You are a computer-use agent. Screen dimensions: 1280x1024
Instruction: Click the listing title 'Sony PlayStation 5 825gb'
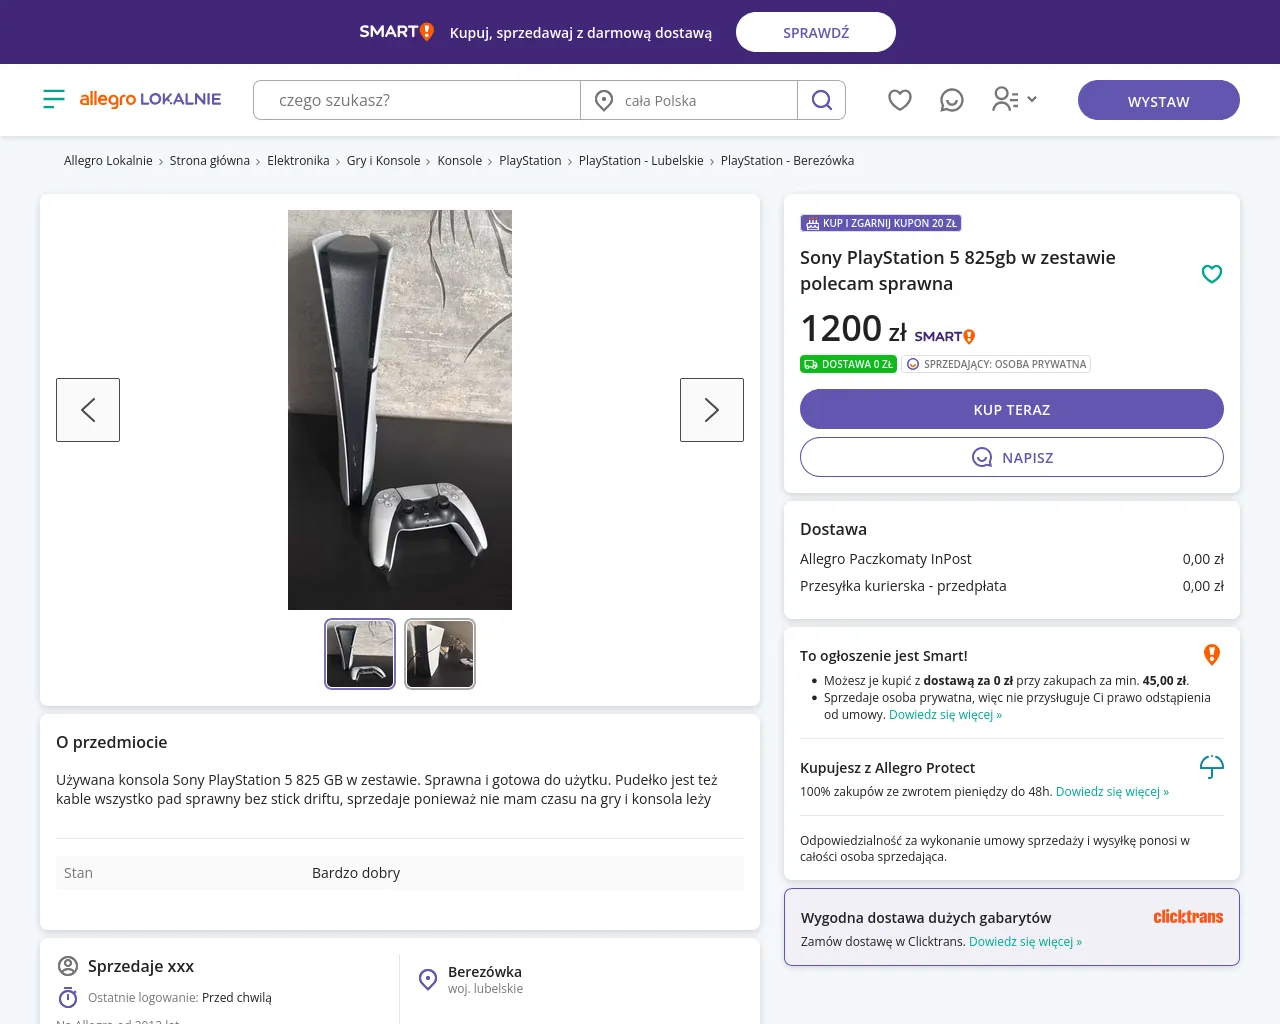[958, 270]
